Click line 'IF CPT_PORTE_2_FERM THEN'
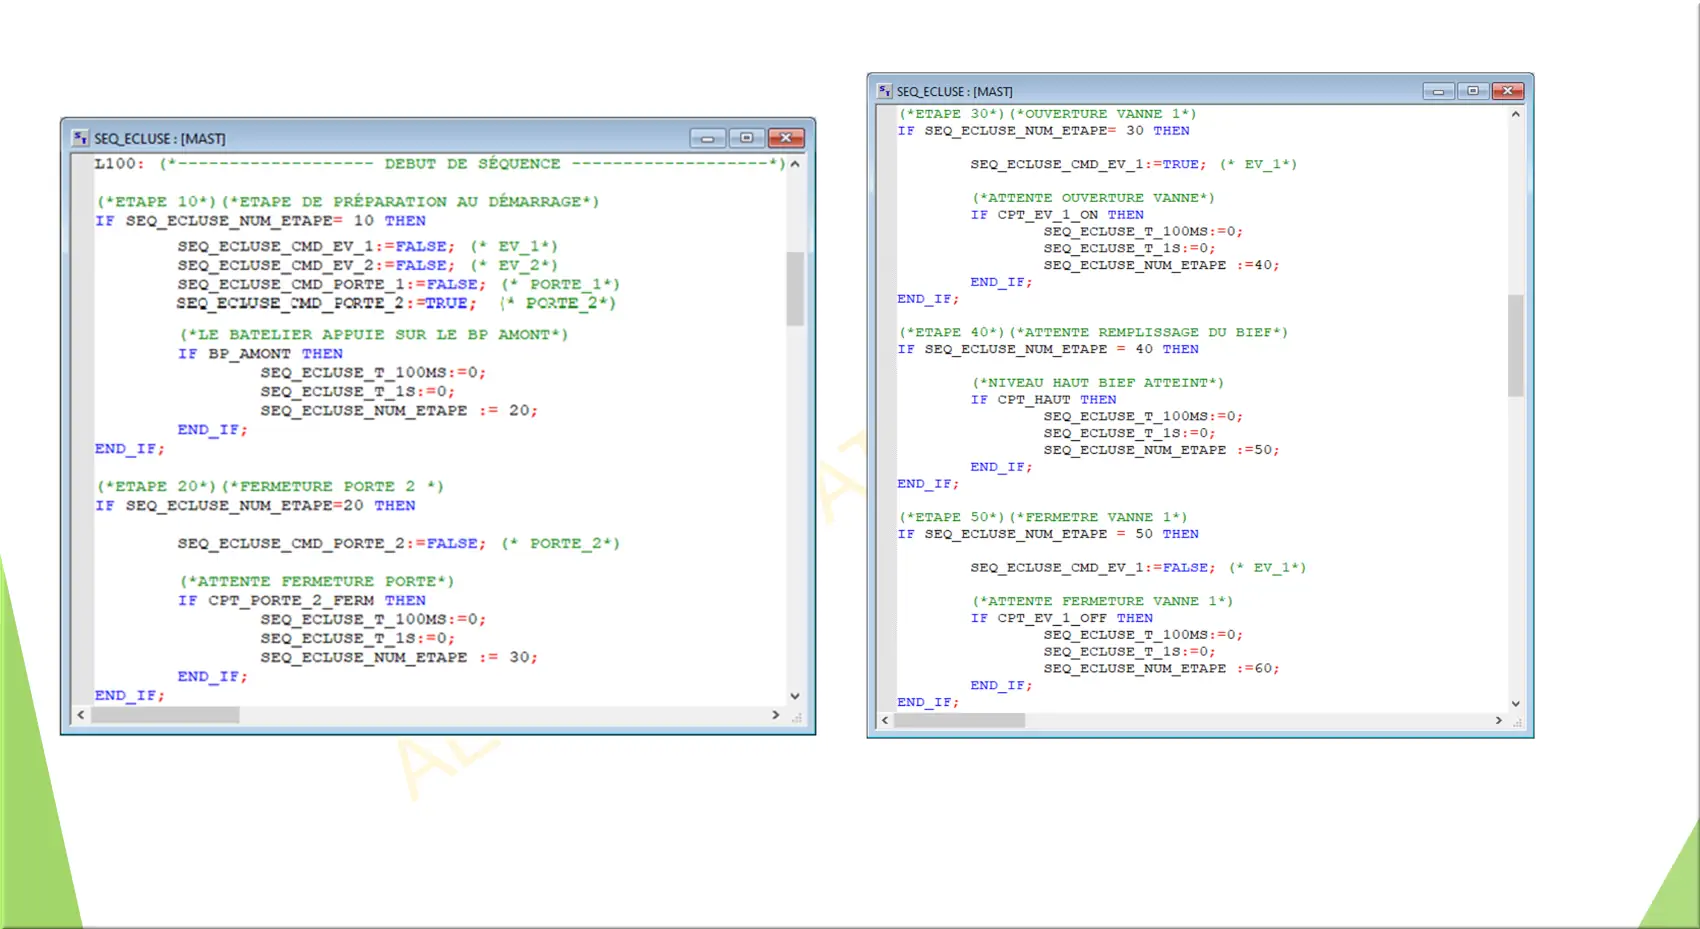Image resolution: width=1700 pixels, height=929 pixels. pyautogui.click(x=302, y=601)
